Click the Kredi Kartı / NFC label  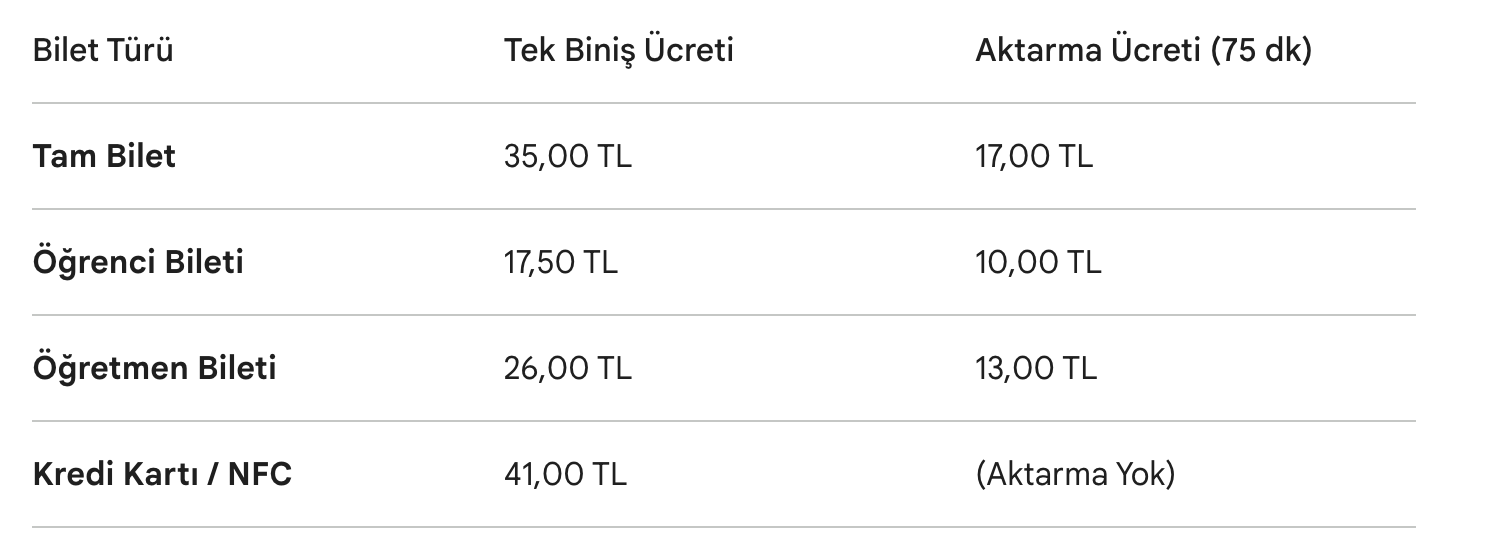[162, 474]
